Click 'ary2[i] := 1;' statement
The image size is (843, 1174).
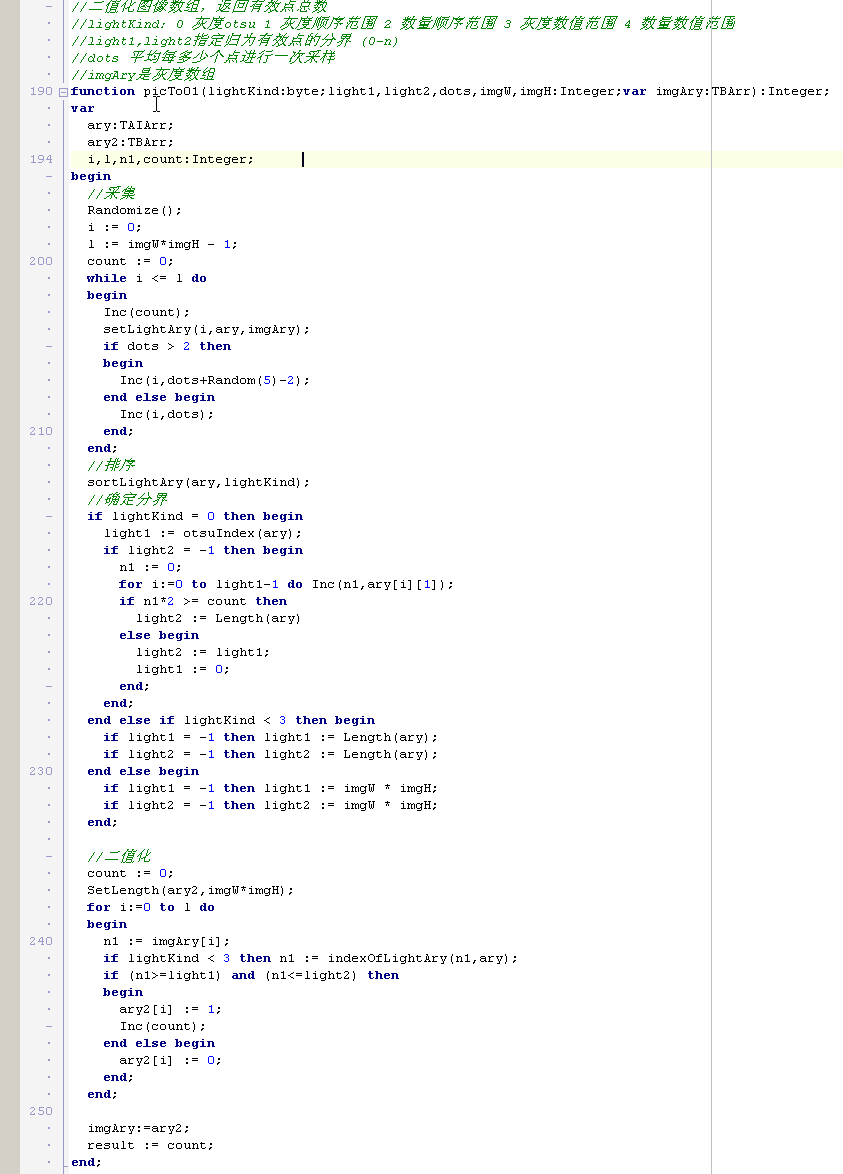pyautogui.click(x=171, y=1009)
